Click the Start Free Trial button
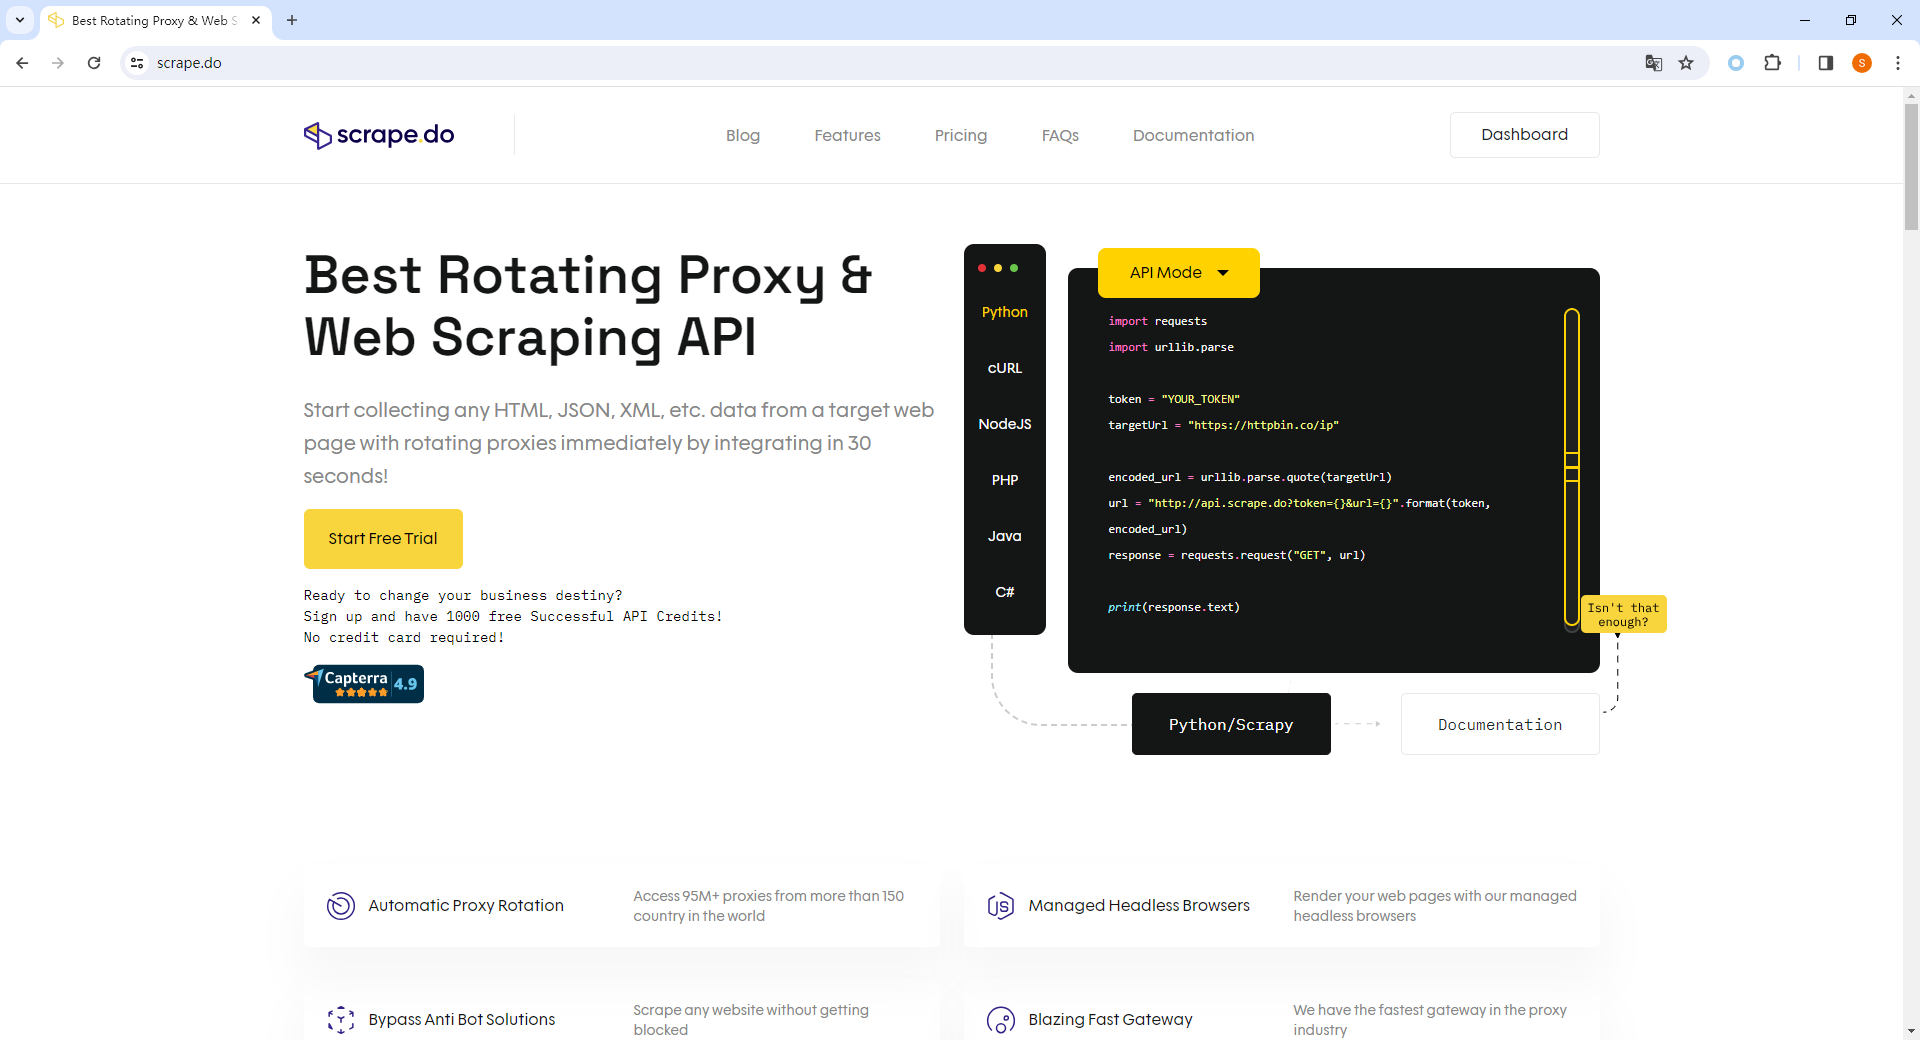Viewport: 1920px width, 1040px height. [x=383, y=539]
